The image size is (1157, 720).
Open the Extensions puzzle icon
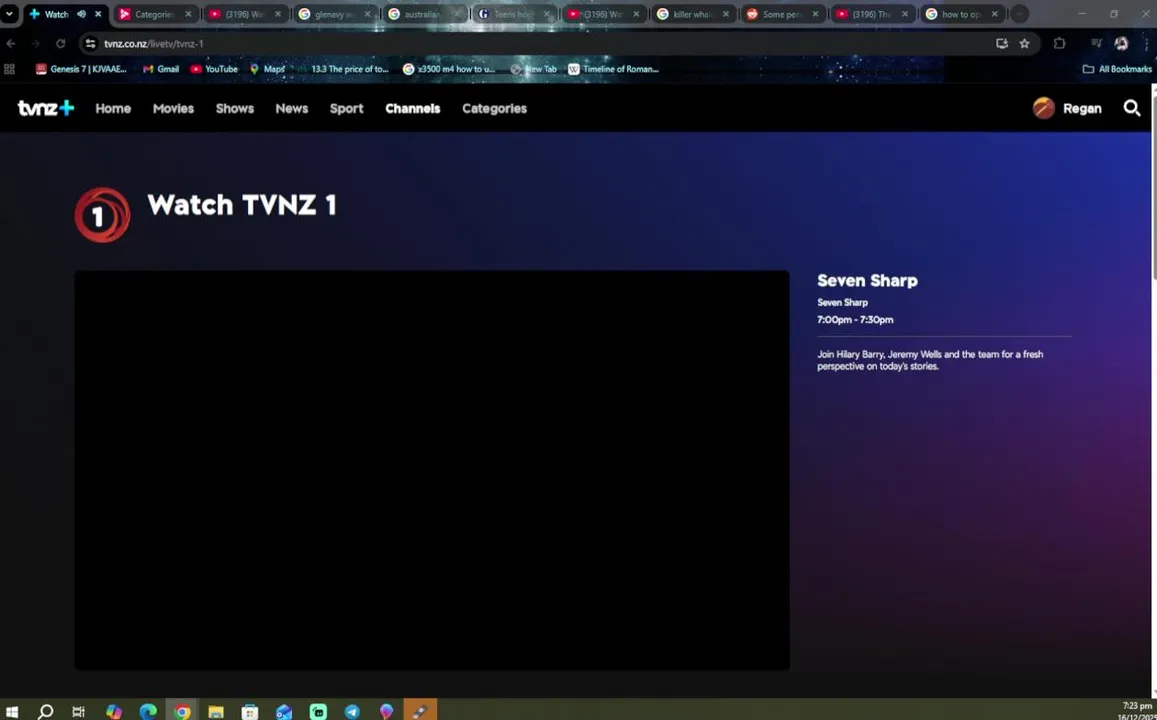click(x=1059, y=44)
